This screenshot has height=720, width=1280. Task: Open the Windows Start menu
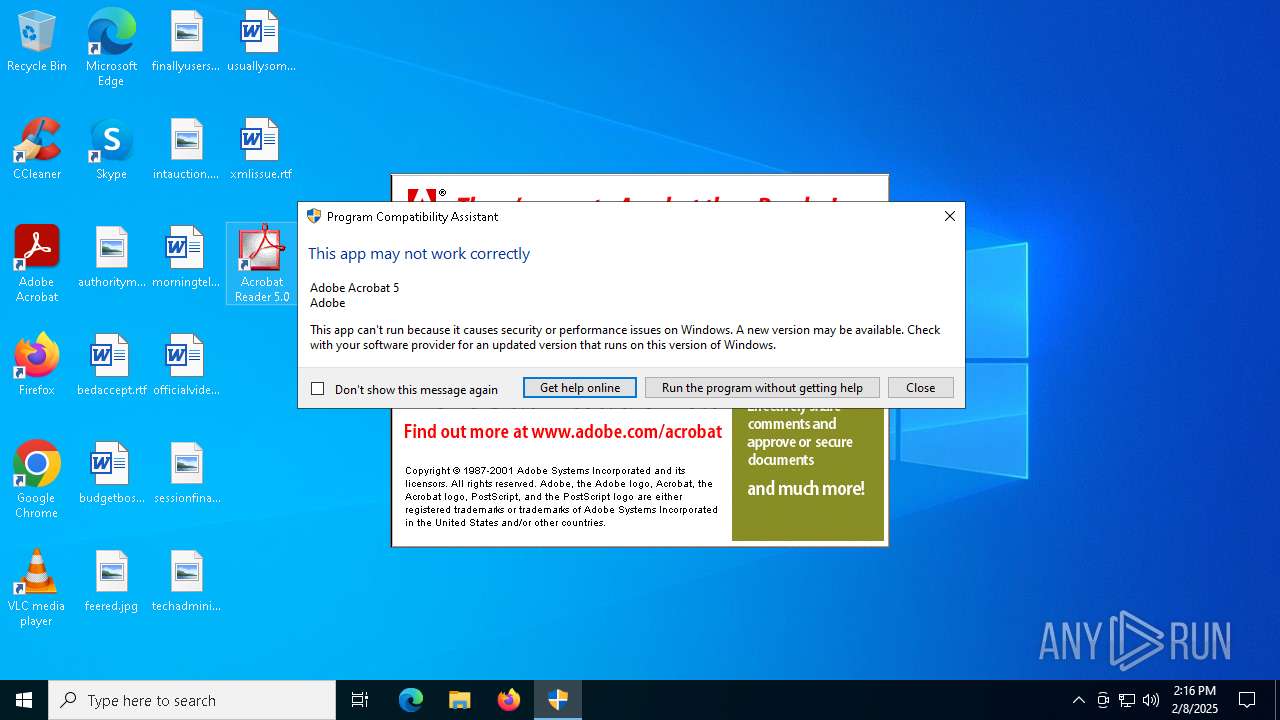tap(24, 700)
